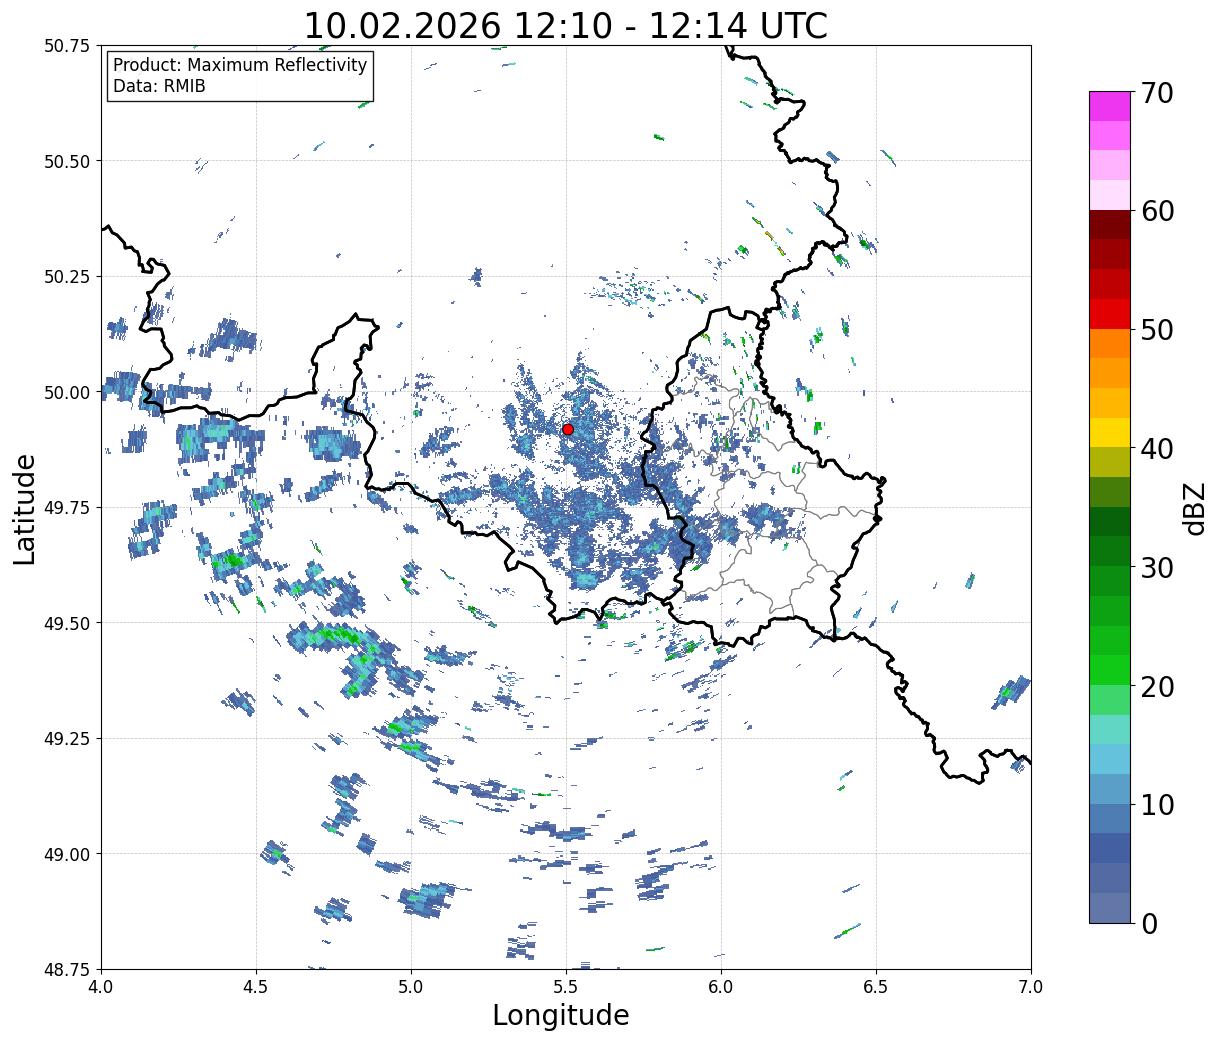Click latitude tick label "49.75"
This screenshot has width=1219, height=1040.
tap(67, 508)
